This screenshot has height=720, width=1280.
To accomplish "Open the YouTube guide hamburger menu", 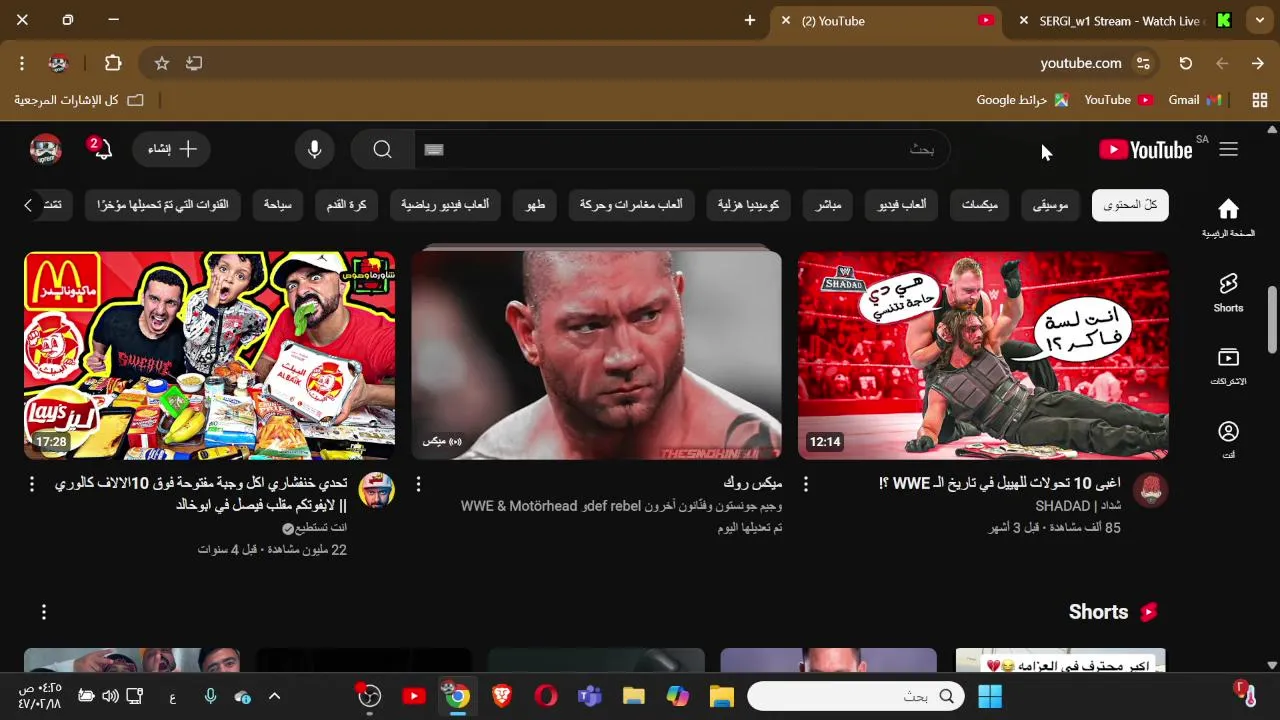I will [1228, 149].
